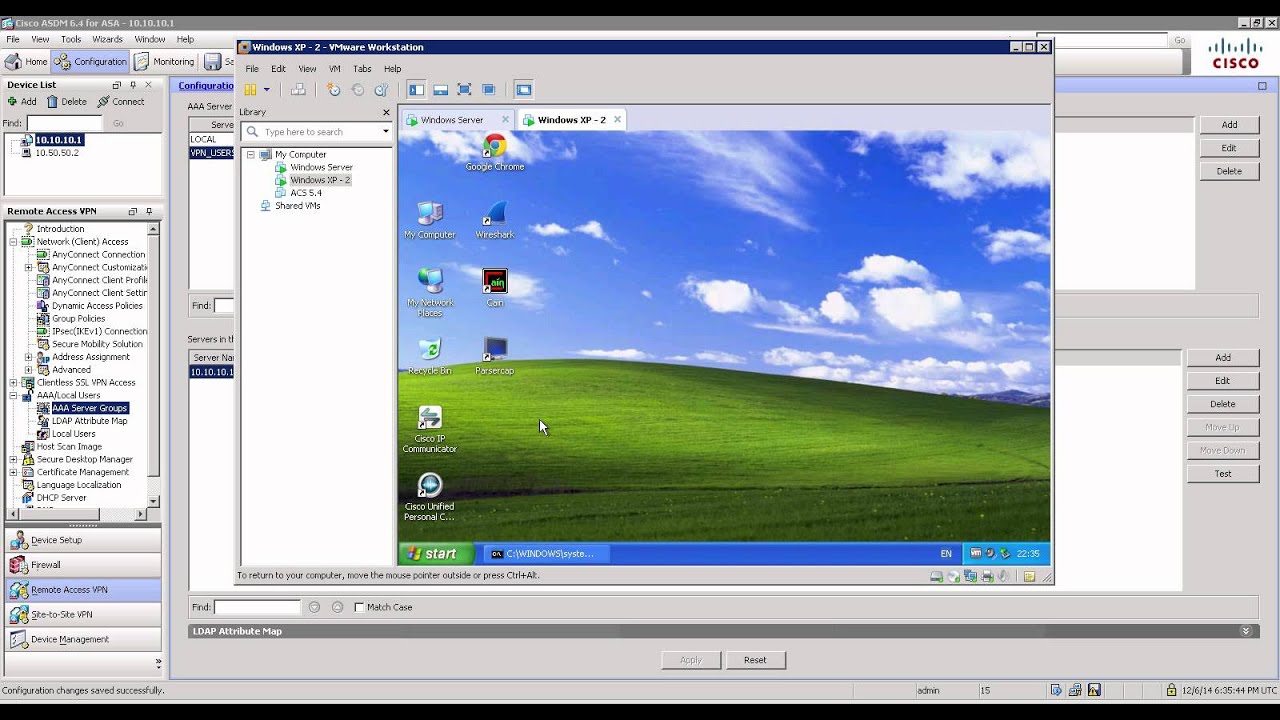Open VMware VM menu
This screenshot has width=1280, height=720.
(x=334, y=69)
